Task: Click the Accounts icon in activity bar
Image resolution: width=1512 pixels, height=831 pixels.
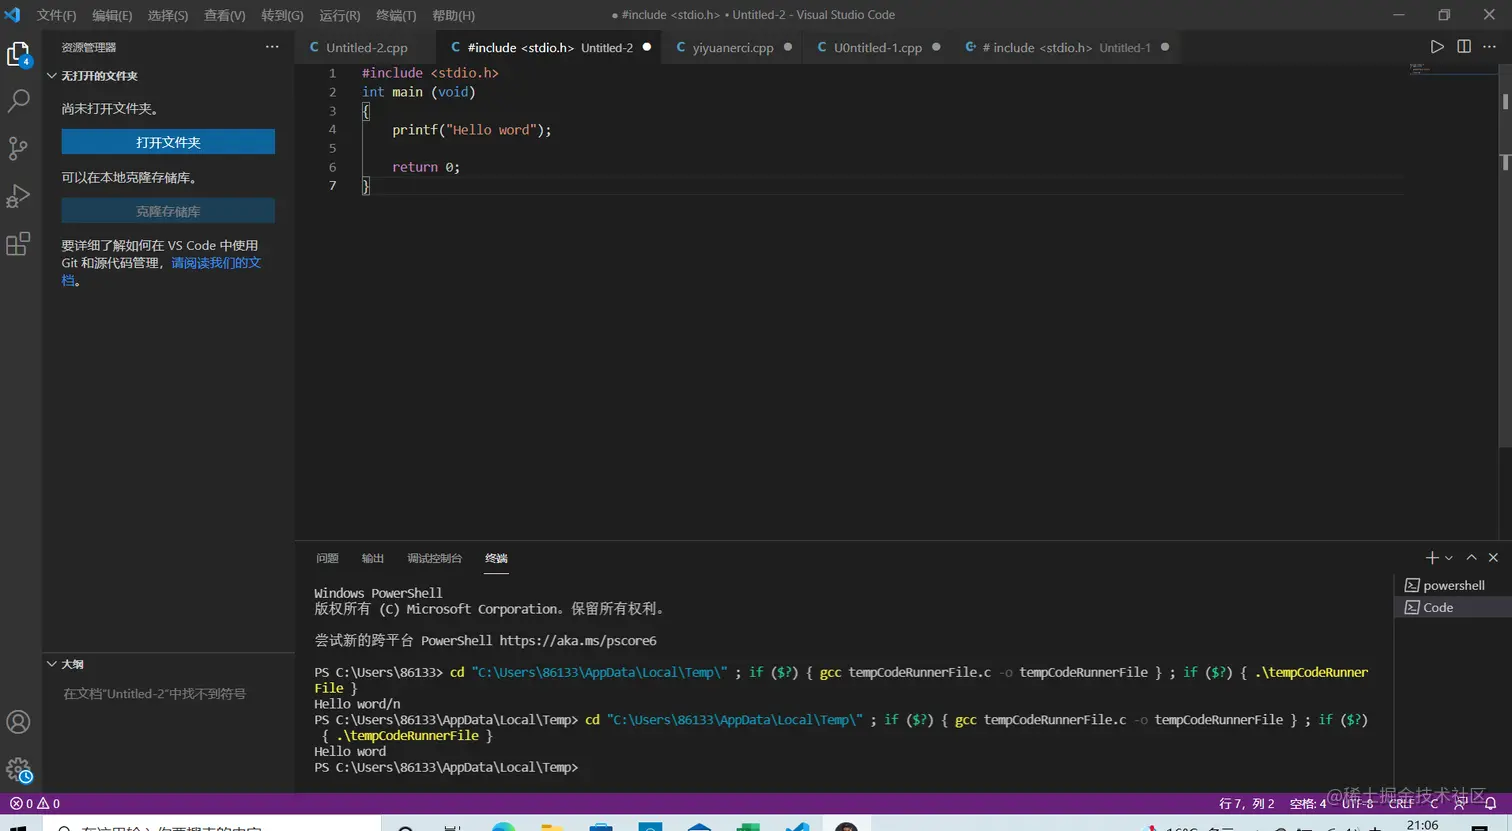Action: coord(18,722)
